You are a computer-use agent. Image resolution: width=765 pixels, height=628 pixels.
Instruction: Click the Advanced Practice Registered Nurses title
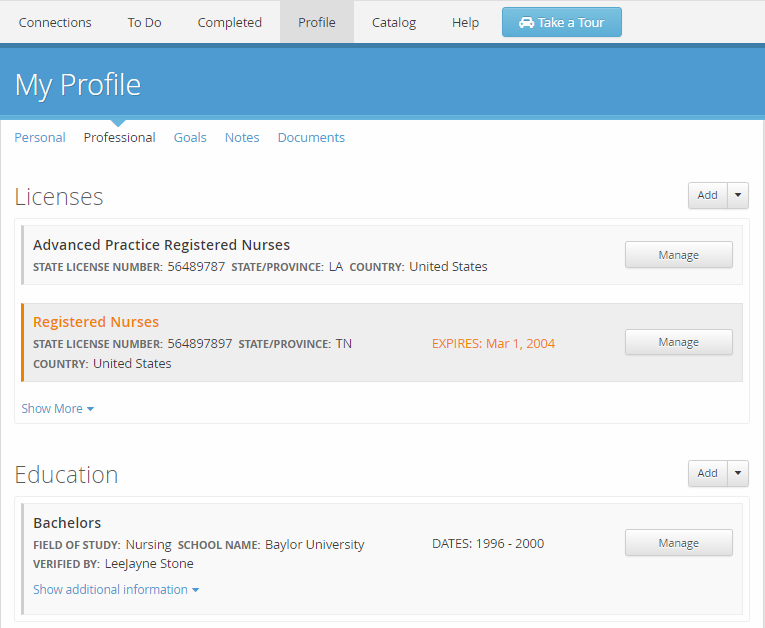(x=161, y=245)
